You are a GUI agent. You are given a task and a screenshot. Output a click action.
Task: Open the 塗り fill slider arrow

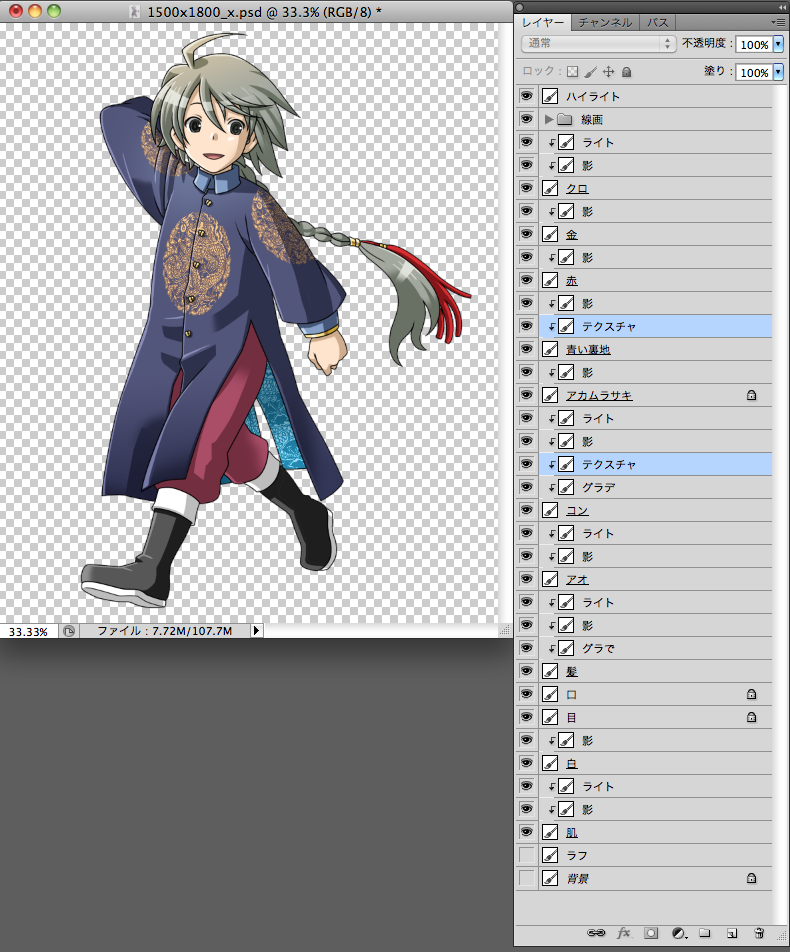778,72
